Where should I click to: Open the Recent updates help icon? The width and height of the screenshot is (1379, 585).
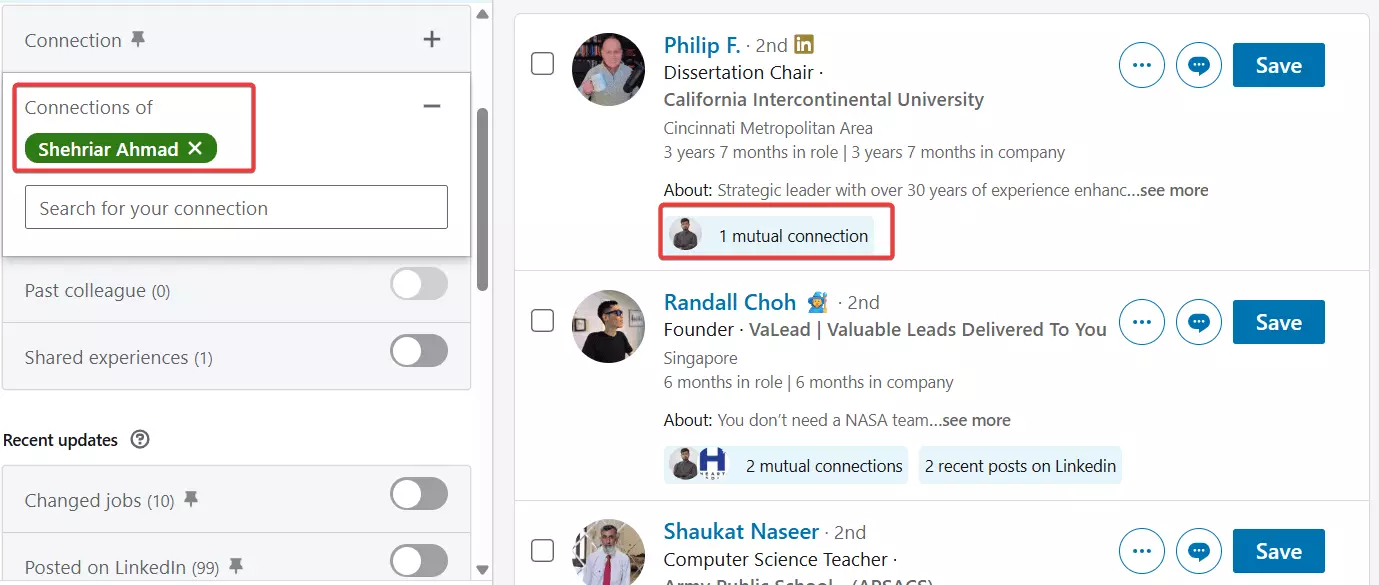coord(140,439)
